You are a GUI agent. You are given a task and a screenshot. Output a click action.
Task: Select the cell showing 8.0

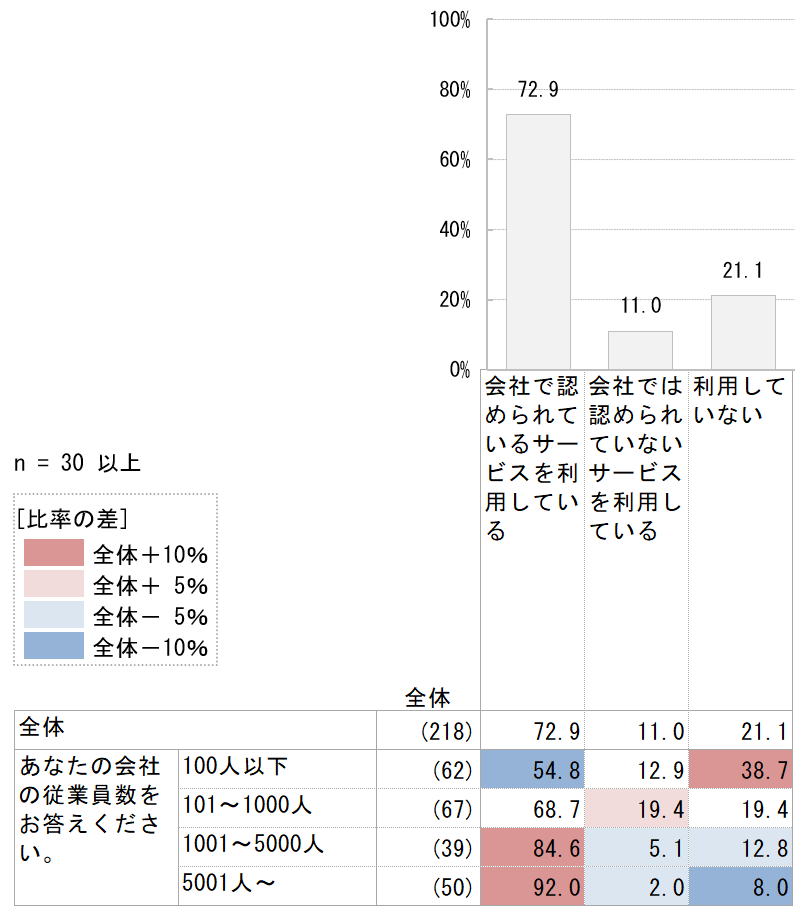pyautogui.click(x=740, y=886)
